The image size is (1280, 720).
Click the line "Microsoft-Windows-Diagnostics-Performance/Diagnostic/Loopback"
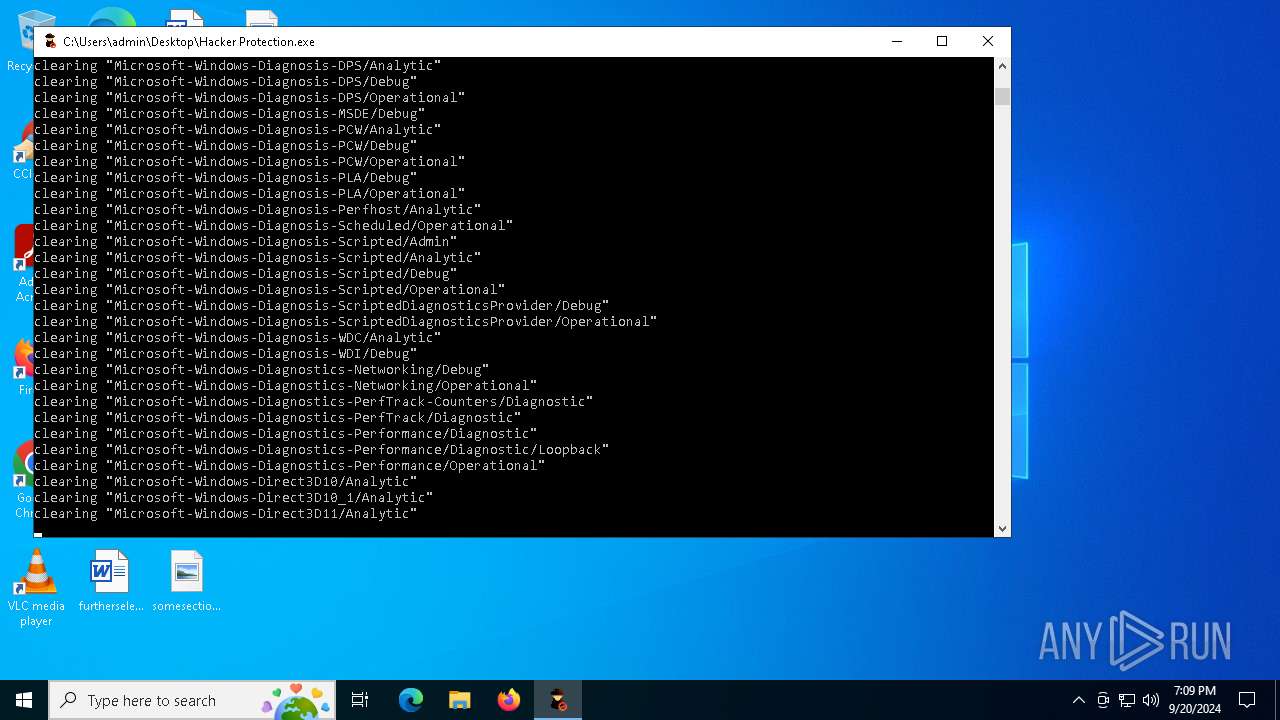click(x=322, y=450)
